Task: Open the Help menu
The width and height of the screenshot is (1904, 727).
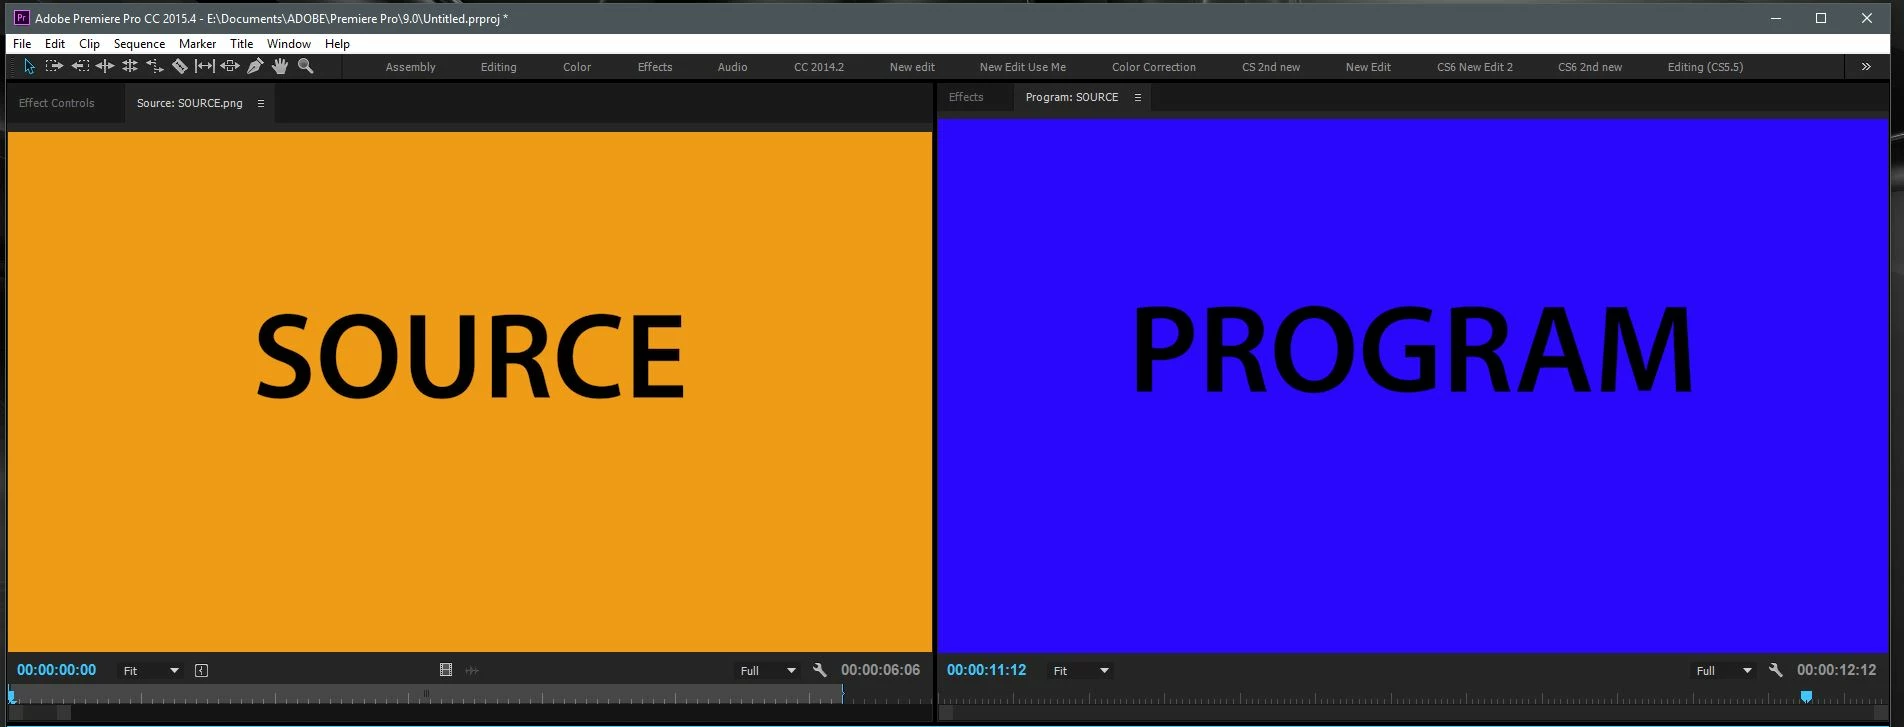Action: click(x=337, y=44)
